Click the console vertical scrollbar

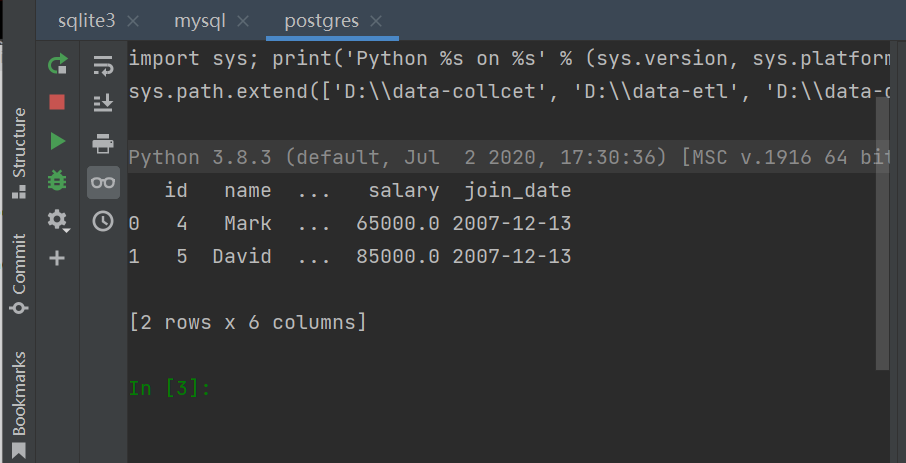tap(882, 233)
